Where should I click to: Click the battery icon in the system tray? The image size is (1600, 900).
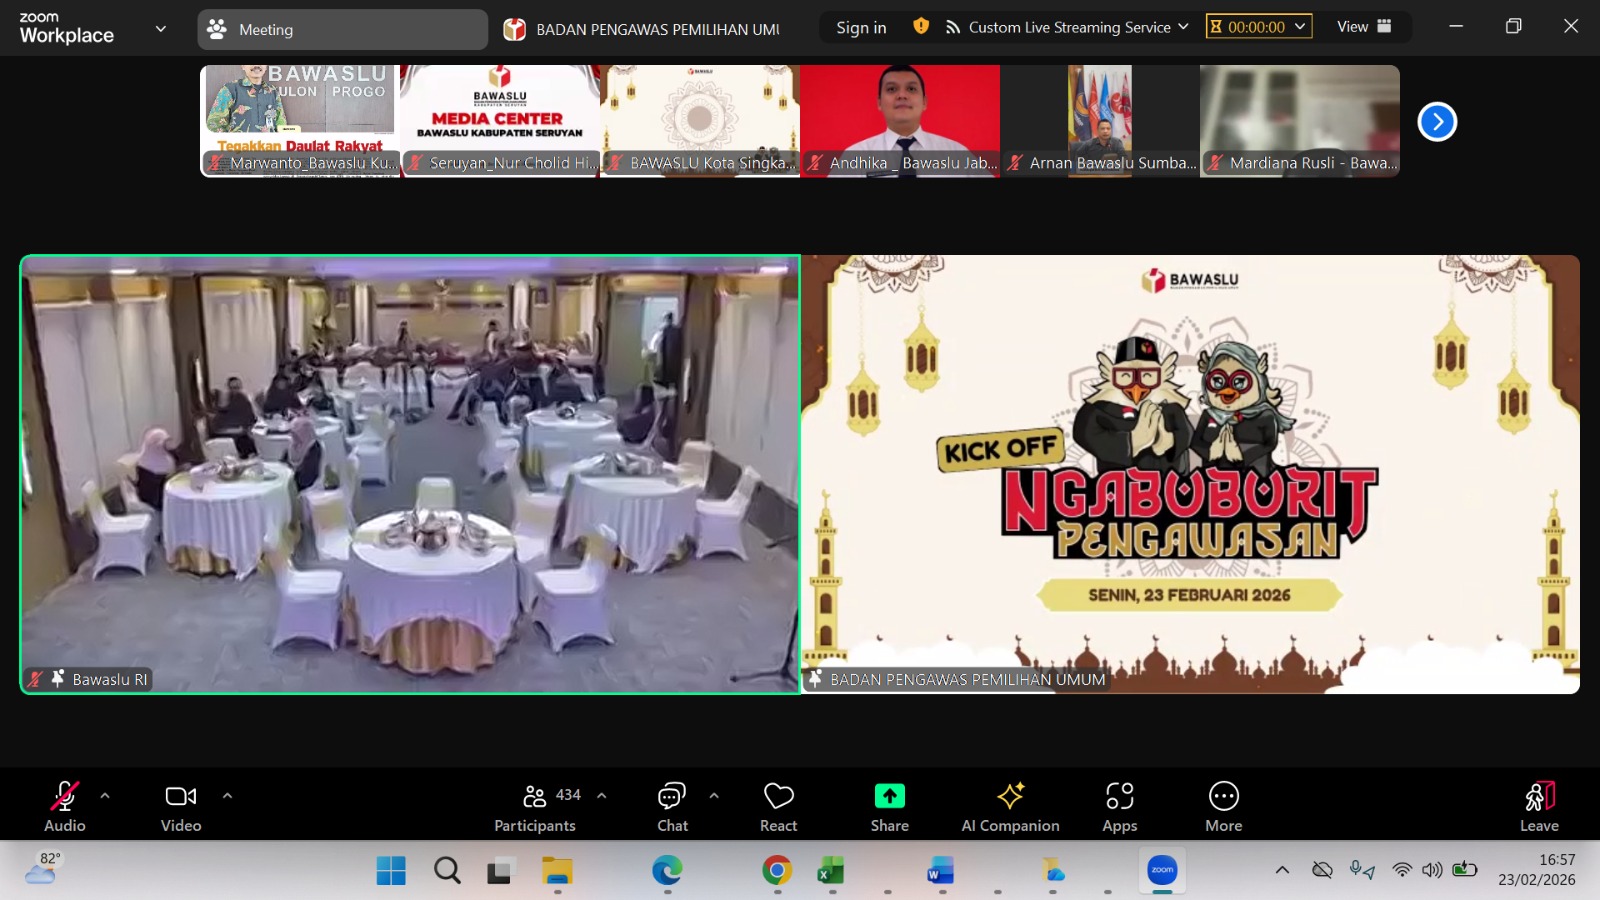tap(1465, 870)
